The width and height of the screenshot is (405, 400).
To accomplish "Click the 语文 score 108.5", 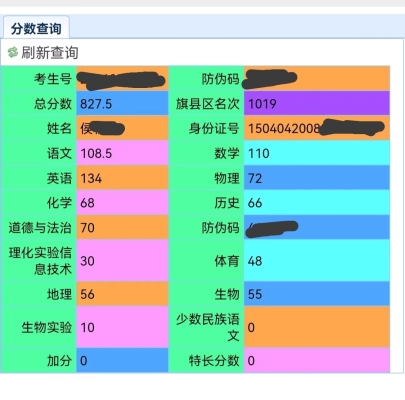I will (96, 153).
